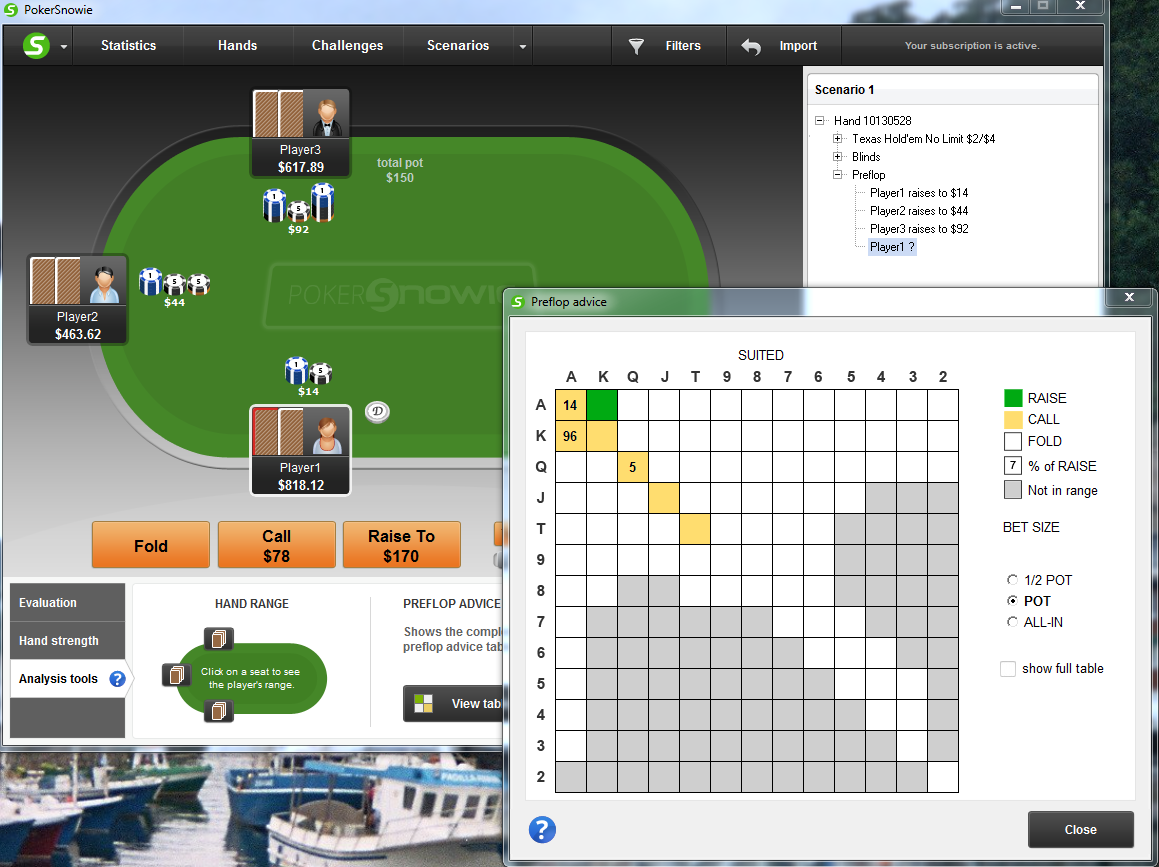Click the white FOLD legend swatch

click(x=1013, y=441)
